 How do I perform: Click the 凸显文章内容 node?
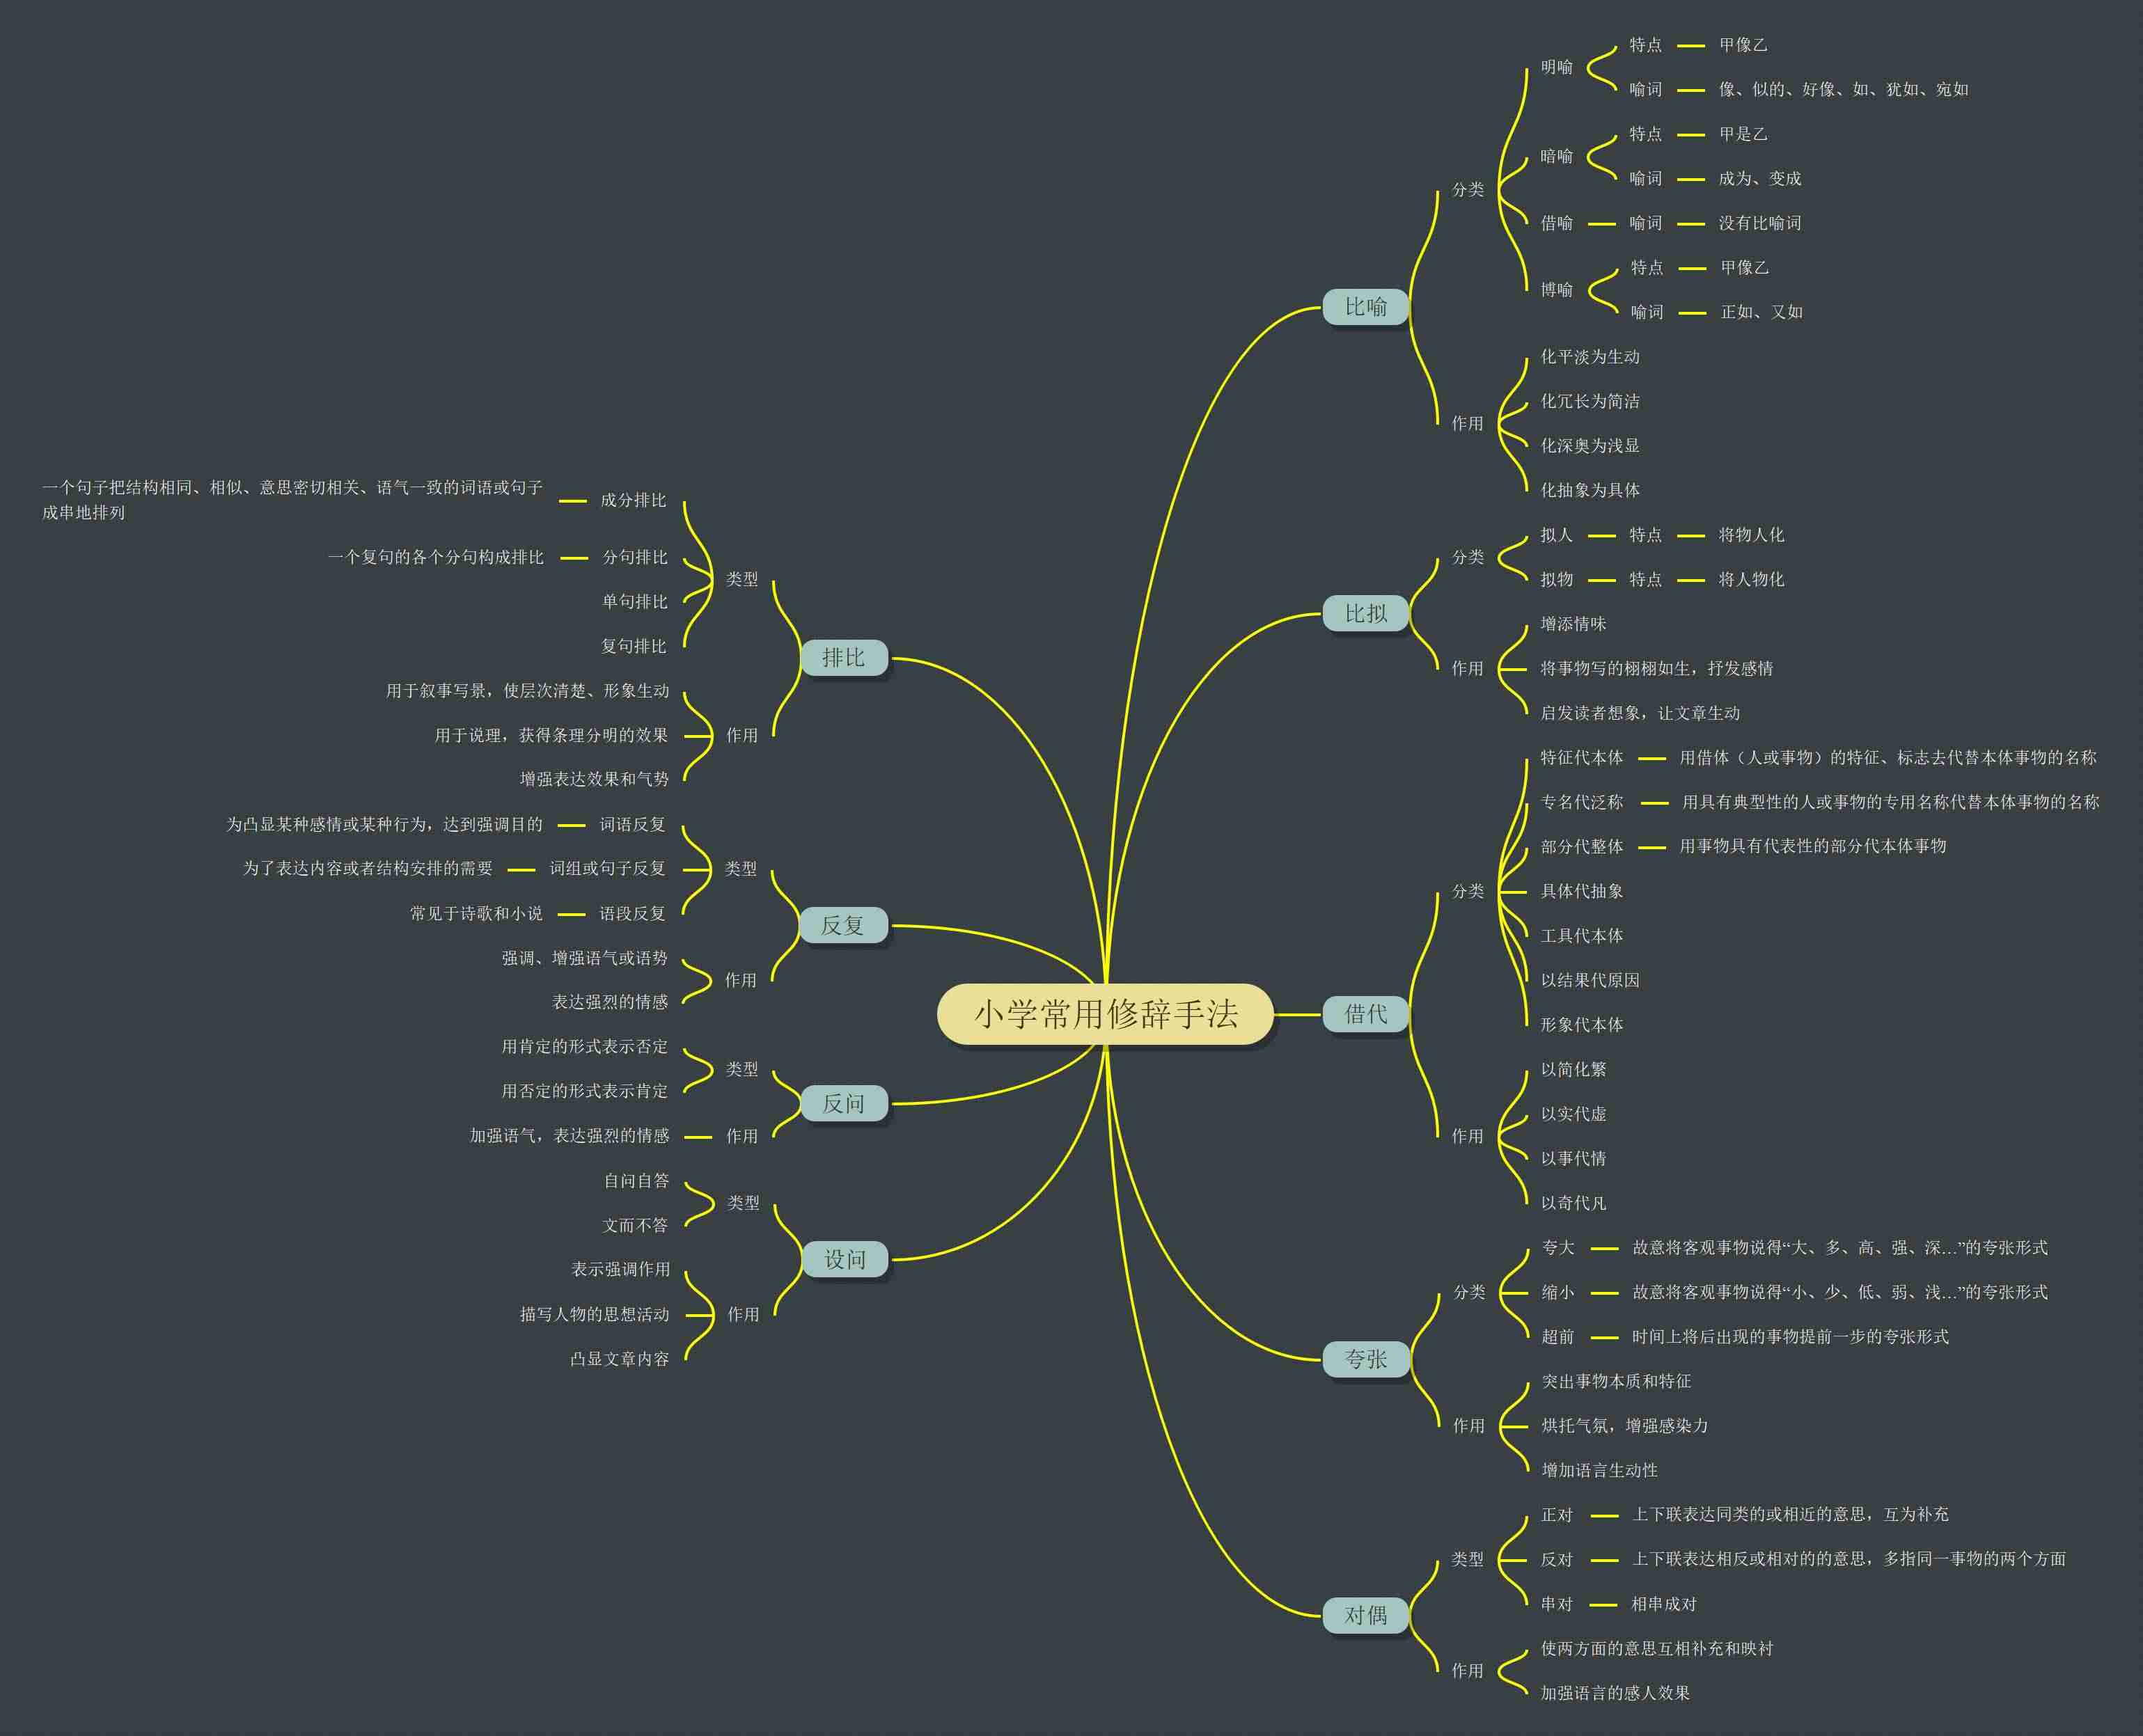[x=619, y=1359]
